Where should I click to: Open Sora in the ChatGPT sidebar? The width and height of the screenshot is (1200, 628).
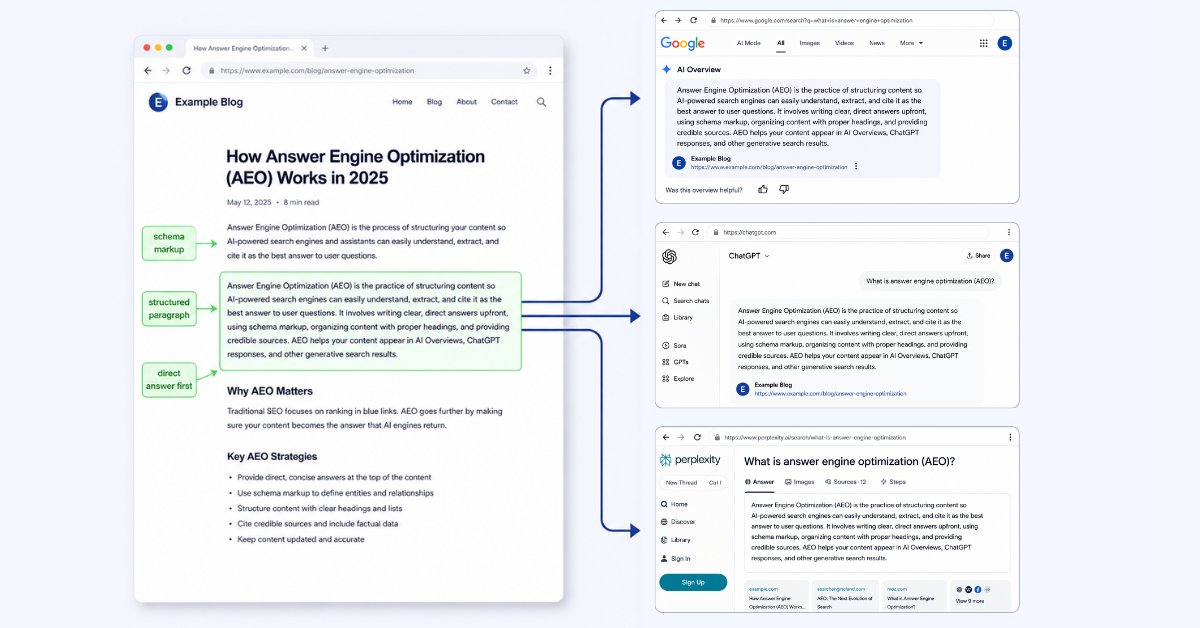[x=675, y=345]
